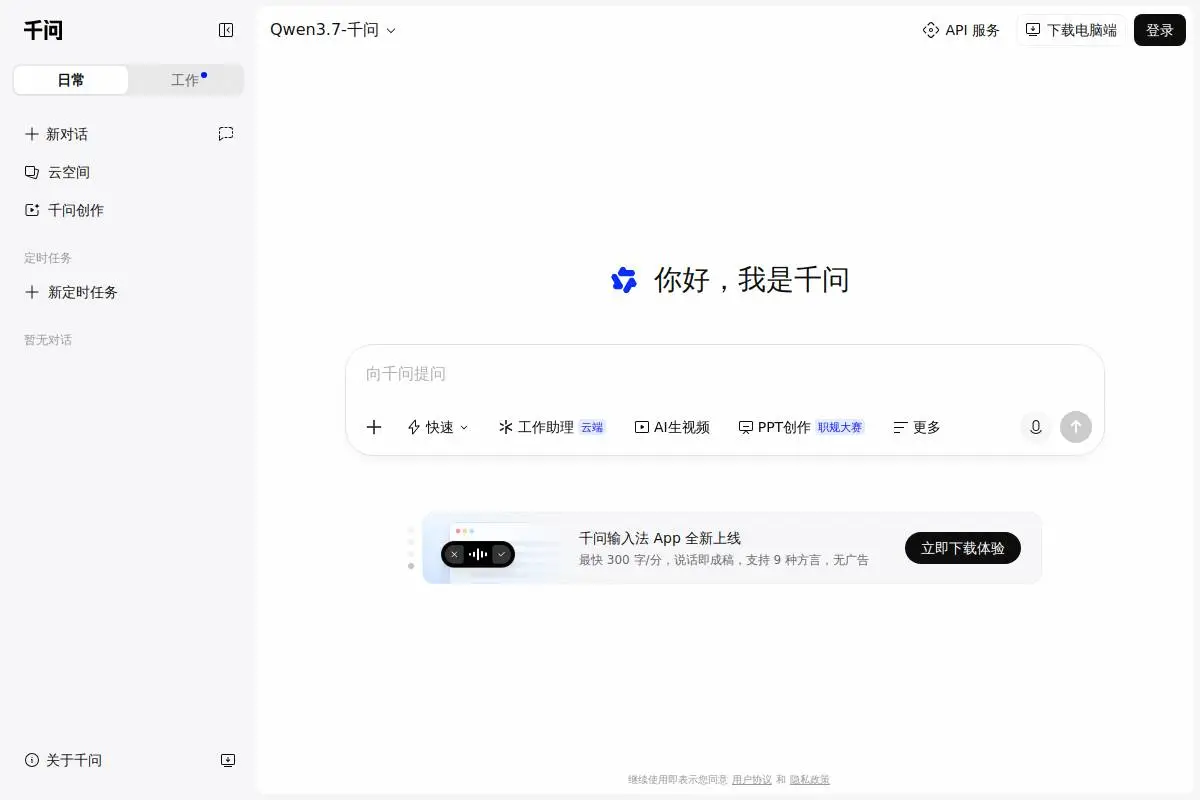Open API 服务
Screen dimensions: 1200x800
[961, 30]
